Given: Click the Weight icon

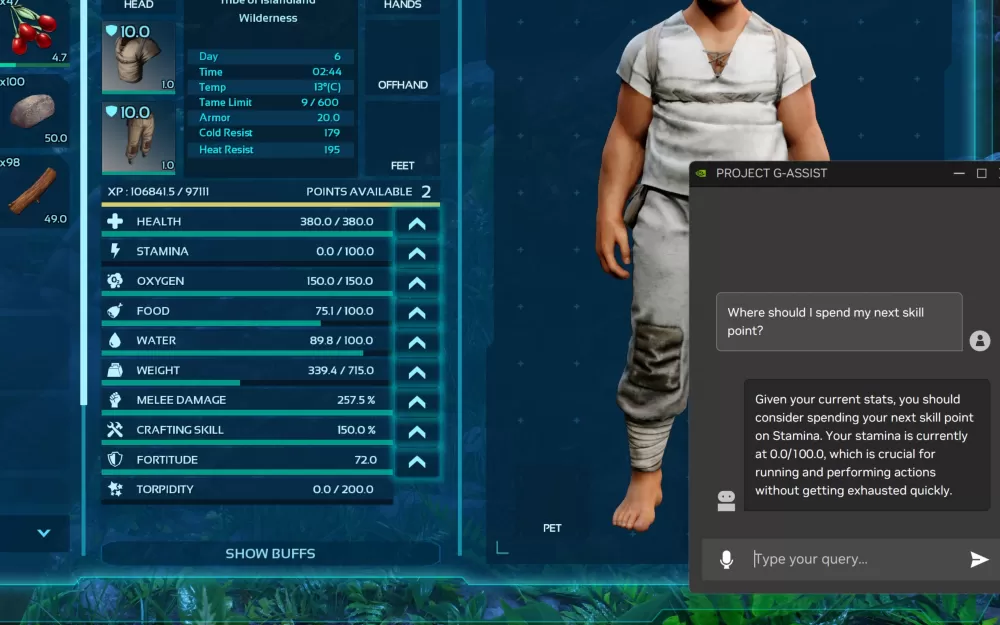Looking at the screenshot, I should point(115,370).
